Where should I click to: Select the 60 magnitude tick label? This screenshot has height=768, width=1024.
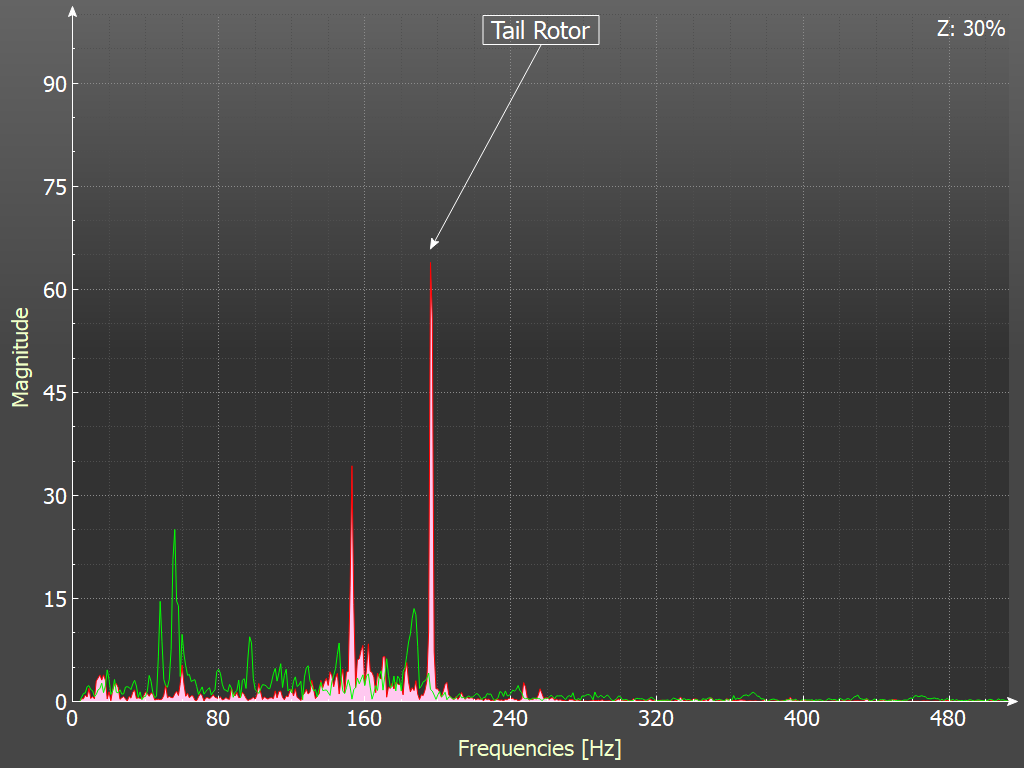tap(54, 290)
